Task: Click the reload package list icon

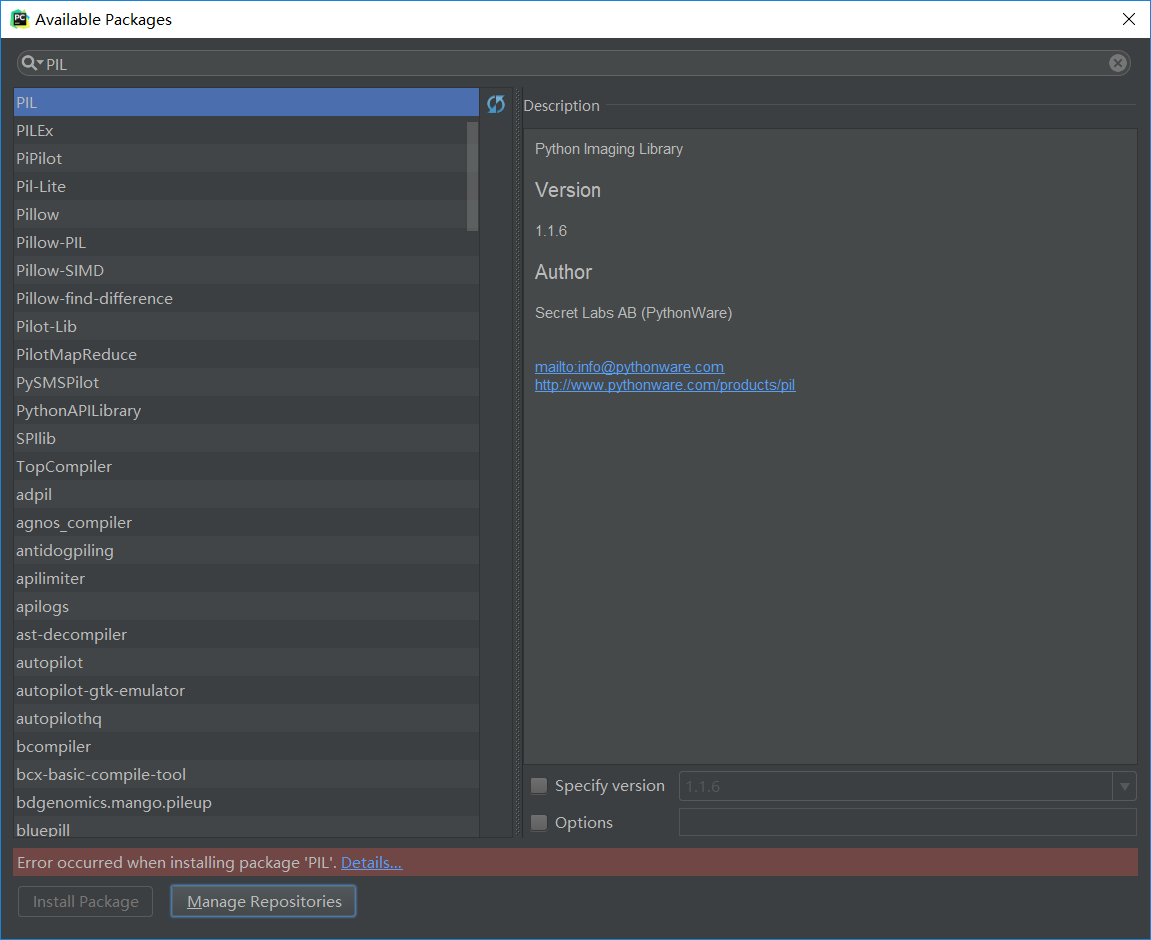Action: tap(496, 104)
